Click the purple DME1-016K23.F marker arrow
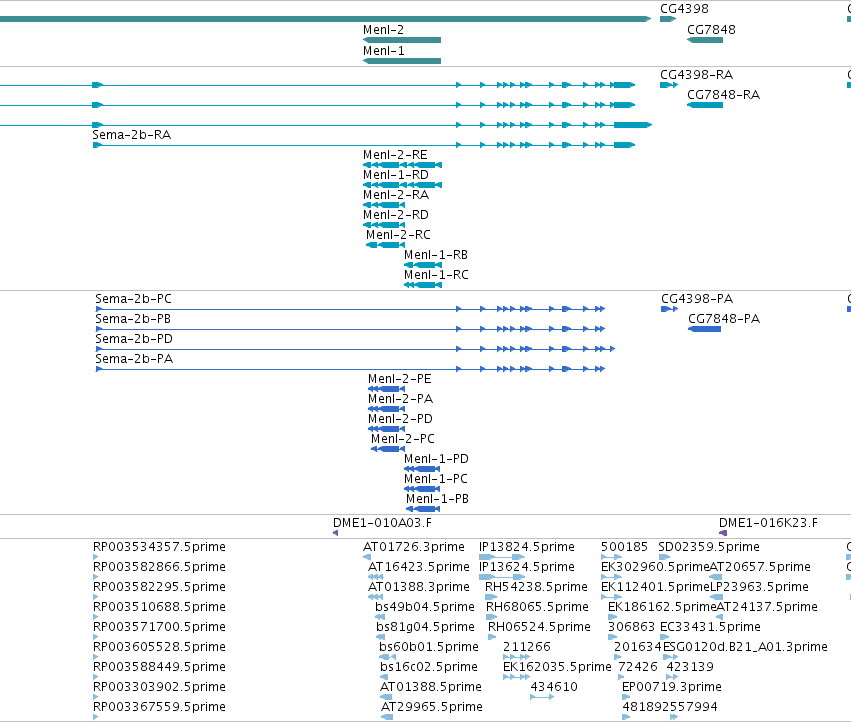851x722 pixels. (722, 533)
